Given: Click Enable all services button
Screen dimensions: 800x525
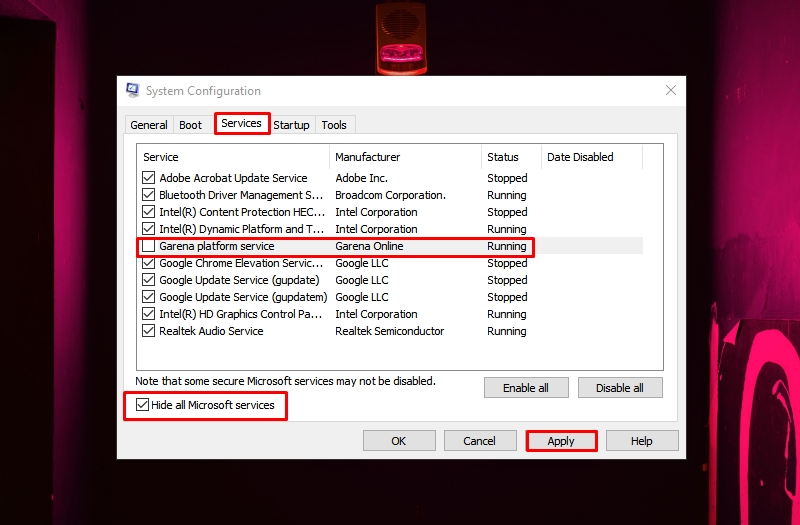Looking at the screenshot, I should point(526,388).
